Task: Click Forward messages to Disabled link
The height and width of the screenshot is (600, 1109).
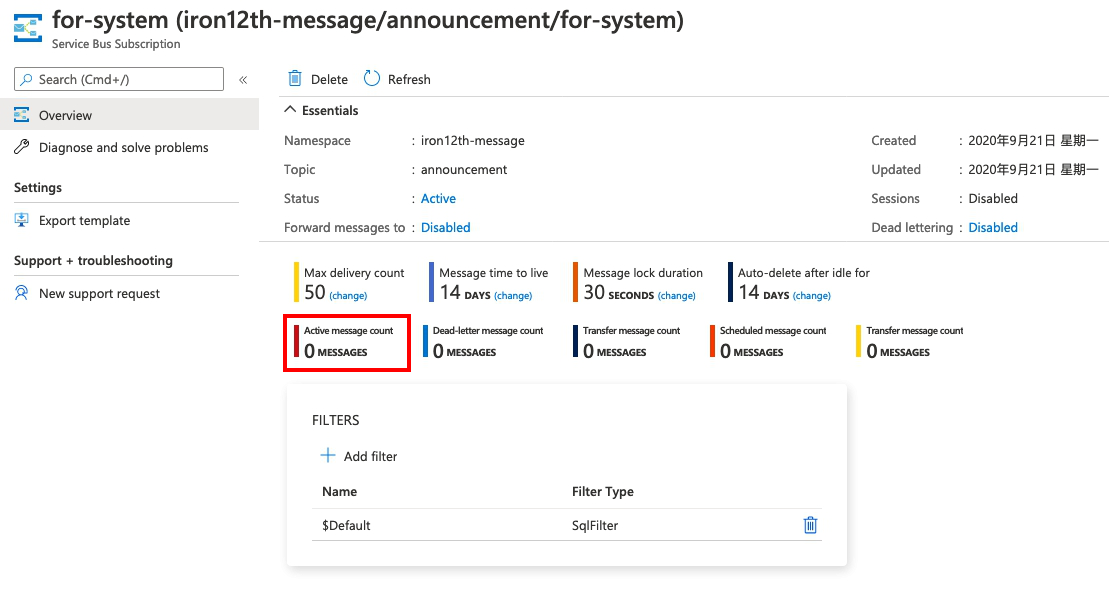Action: [446, 228]
